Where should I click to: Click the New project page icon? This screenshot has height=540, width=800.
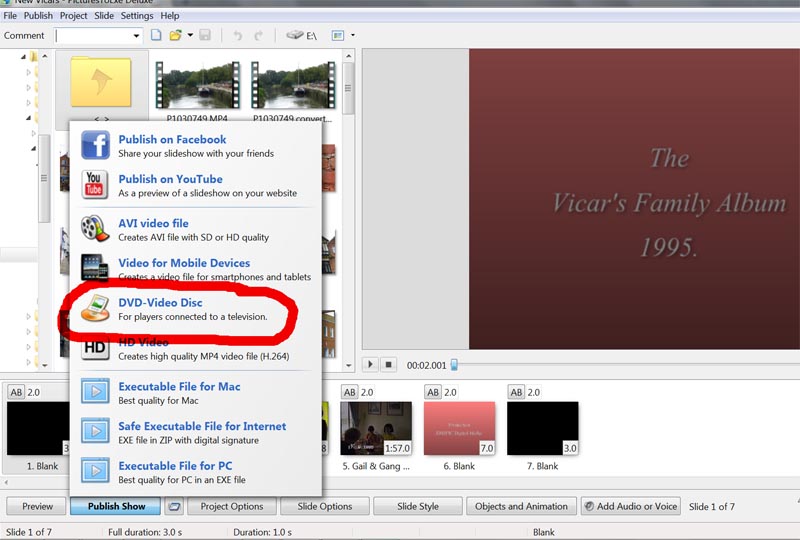point(156,35)
